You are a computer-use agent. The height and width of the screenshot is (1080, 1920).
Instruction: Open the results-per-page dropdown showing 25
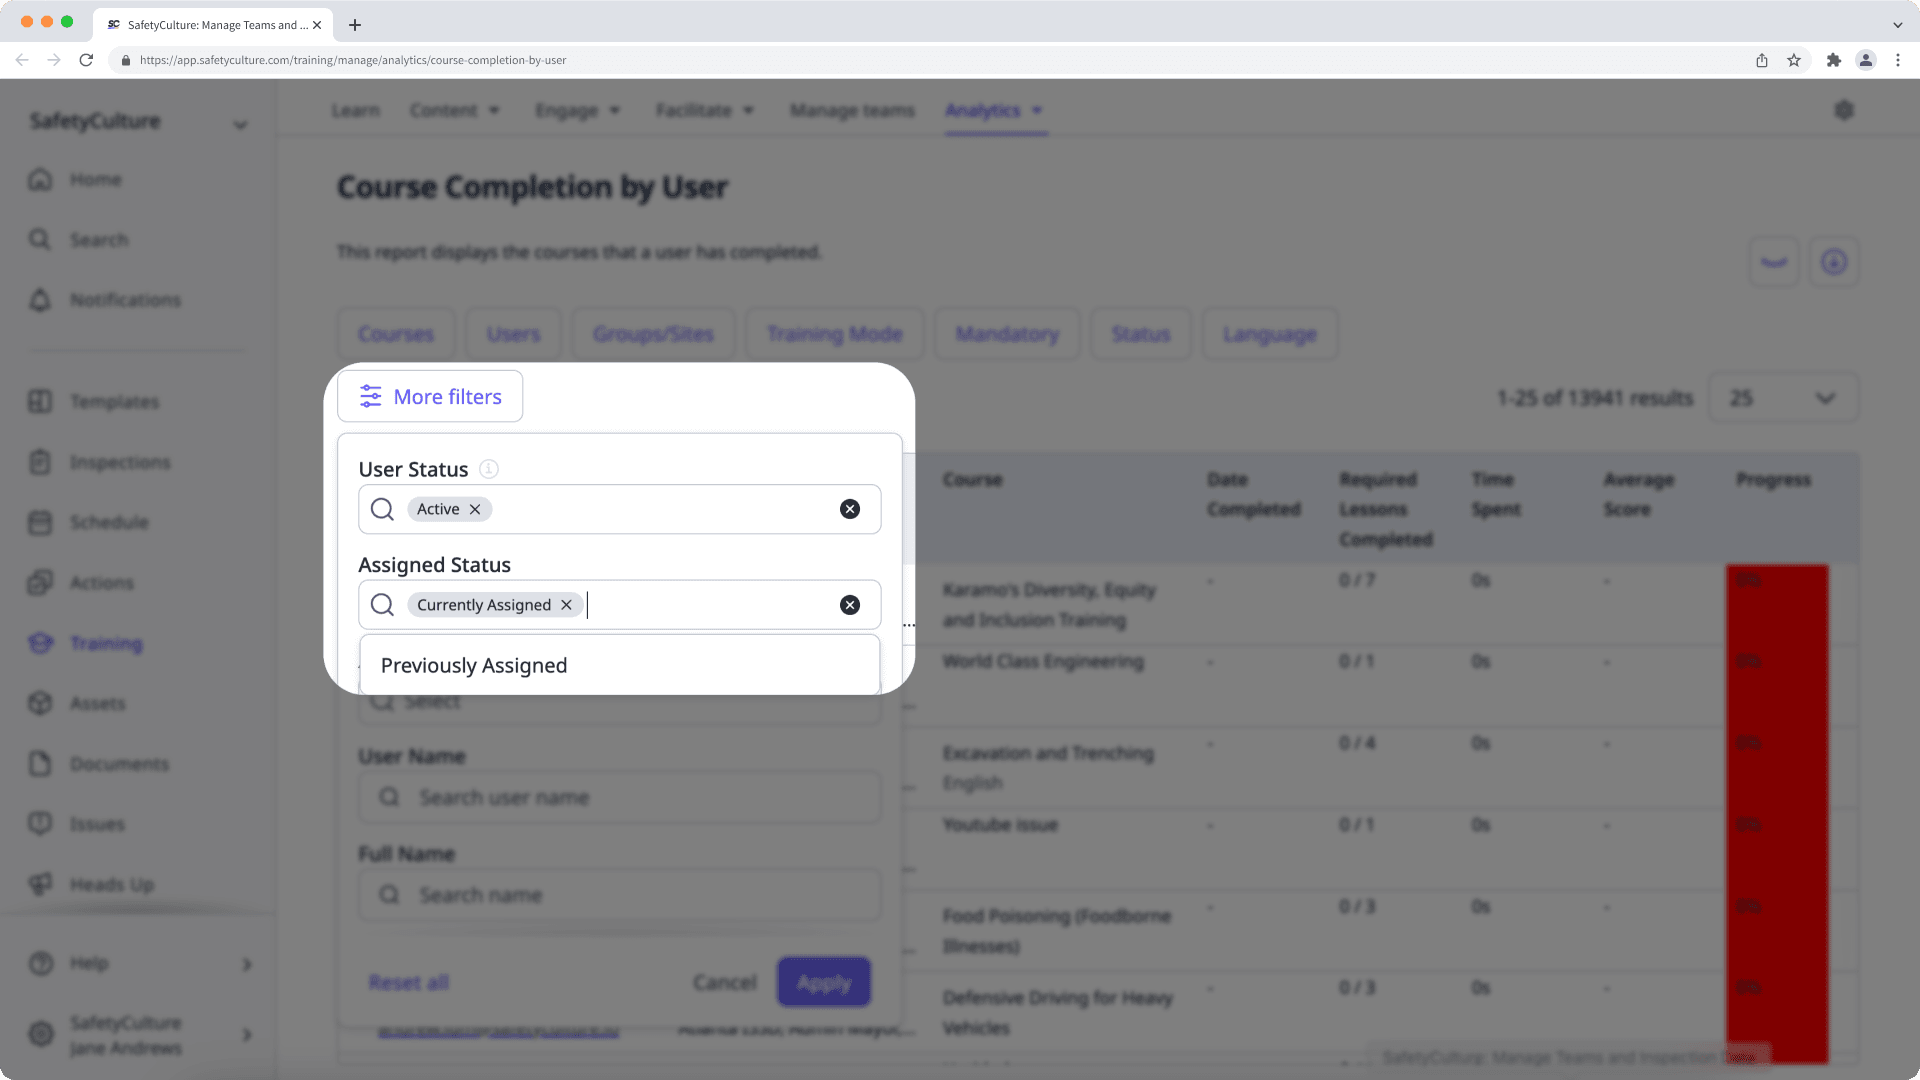coord(1784,397)
